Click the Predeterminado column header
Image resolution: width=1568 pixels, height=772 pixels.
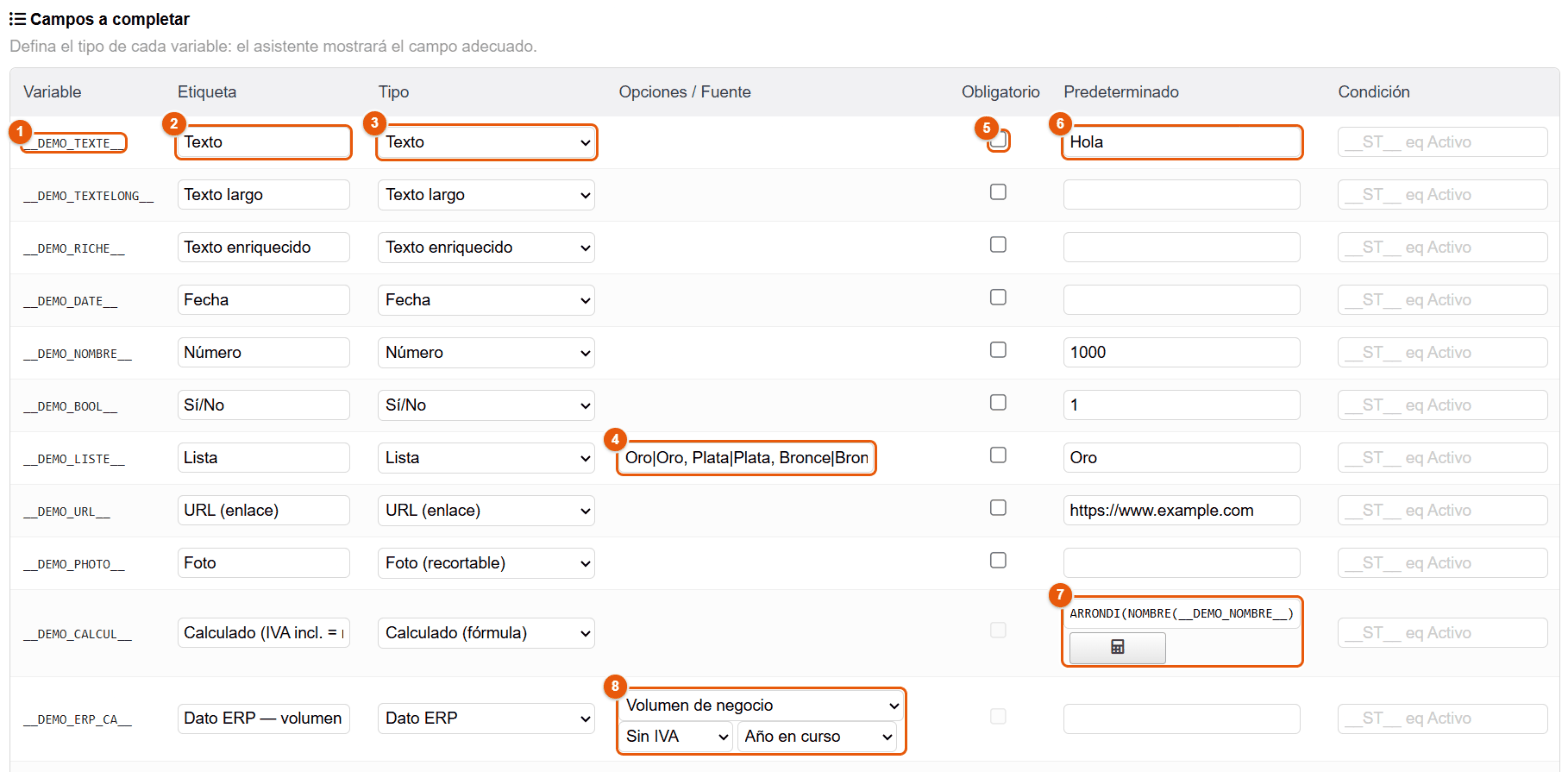(x=1121, y=92)
